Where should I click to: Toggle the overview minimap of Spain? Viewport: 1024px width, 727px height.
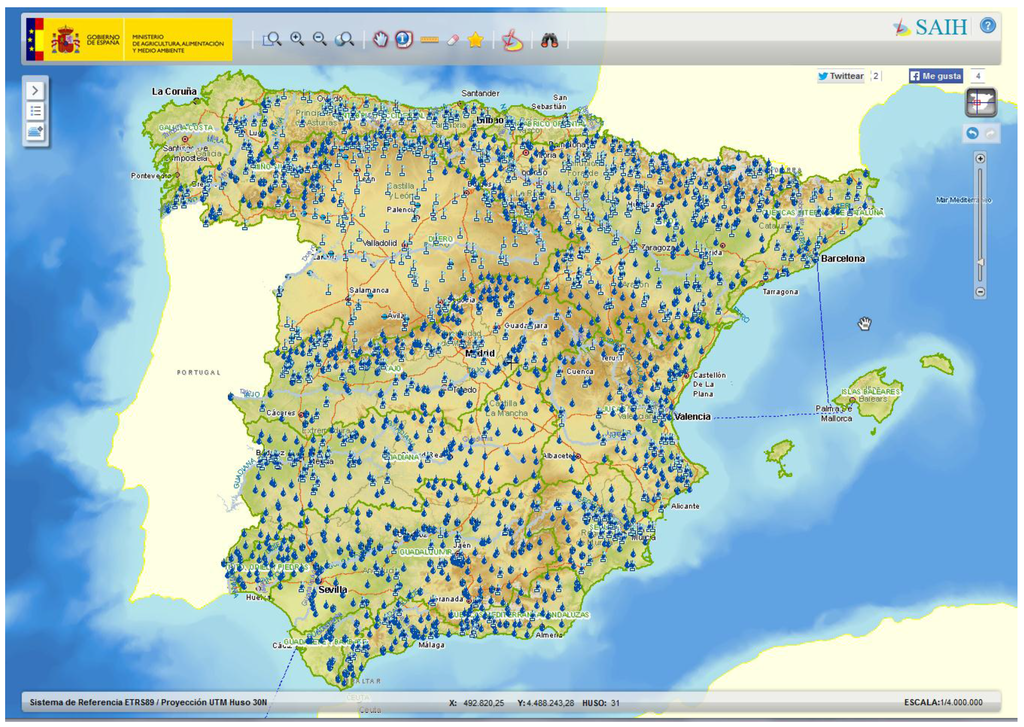tap(980, 102)
